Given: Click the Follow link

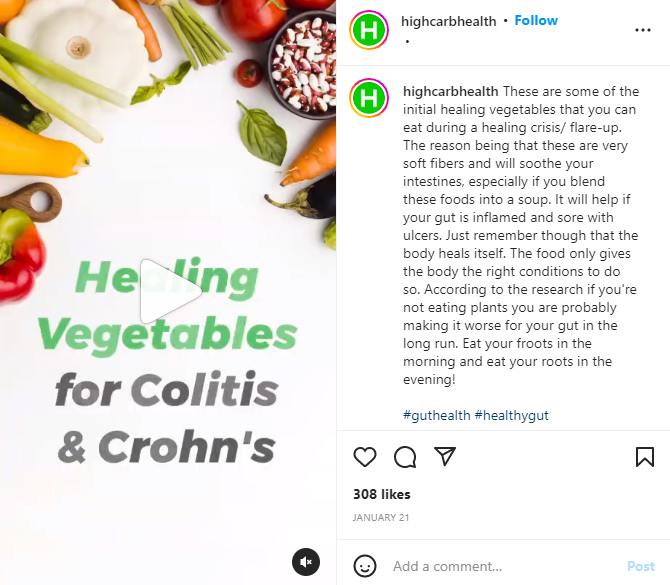Looking at the screenshot, I should 536,21.
